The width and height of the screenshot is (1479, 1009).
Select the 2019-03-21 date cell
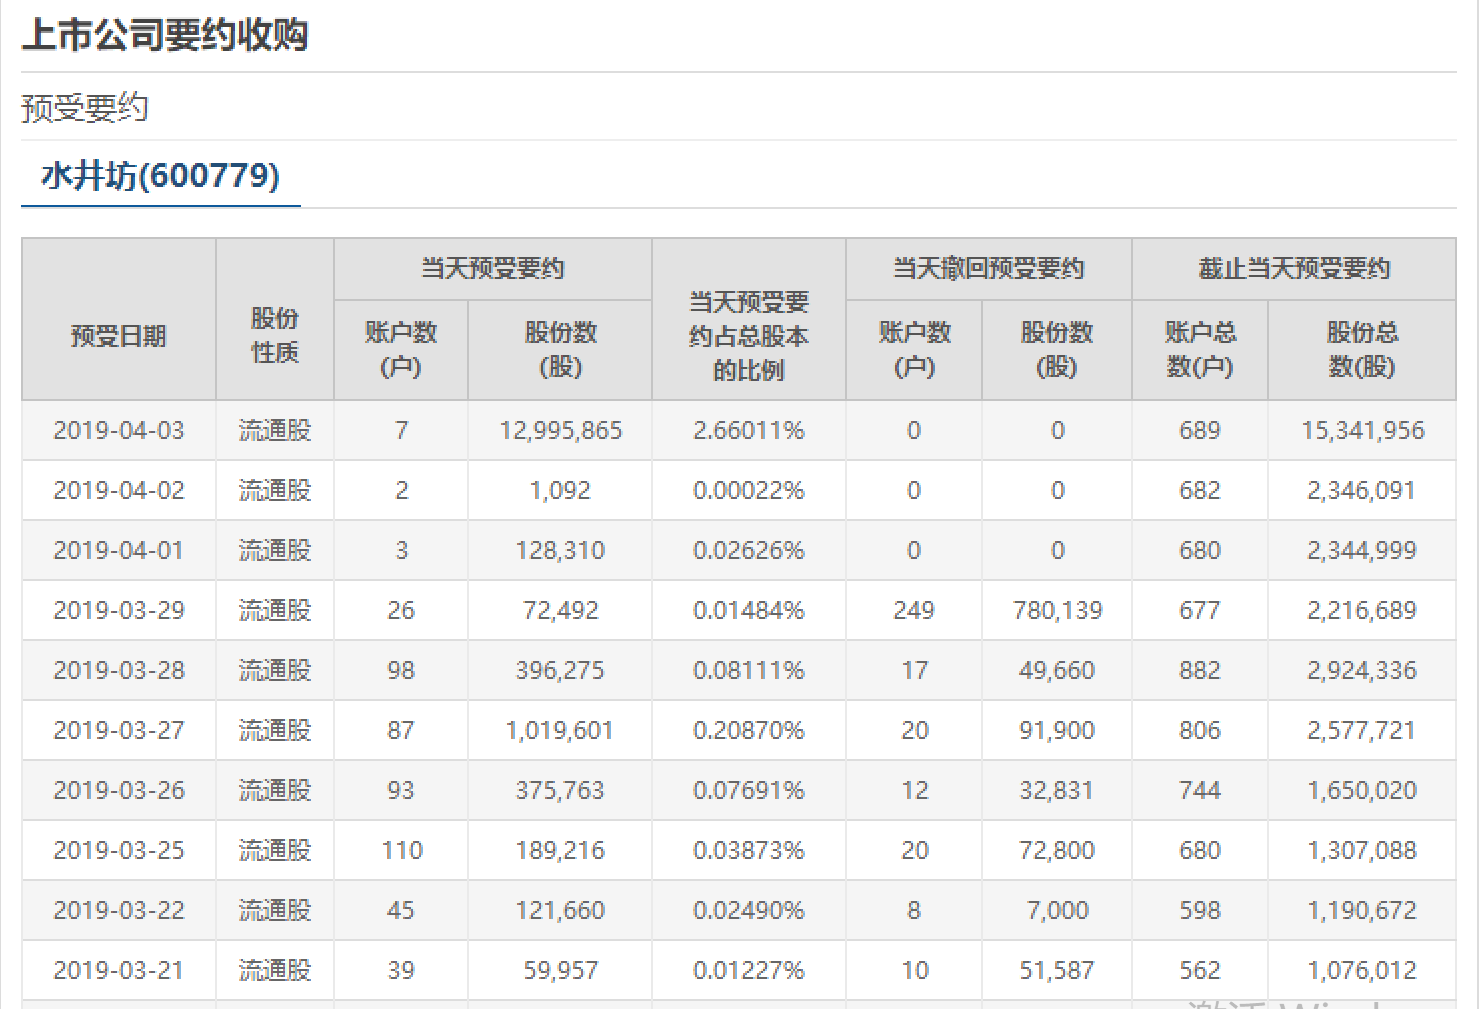point(119,971)
